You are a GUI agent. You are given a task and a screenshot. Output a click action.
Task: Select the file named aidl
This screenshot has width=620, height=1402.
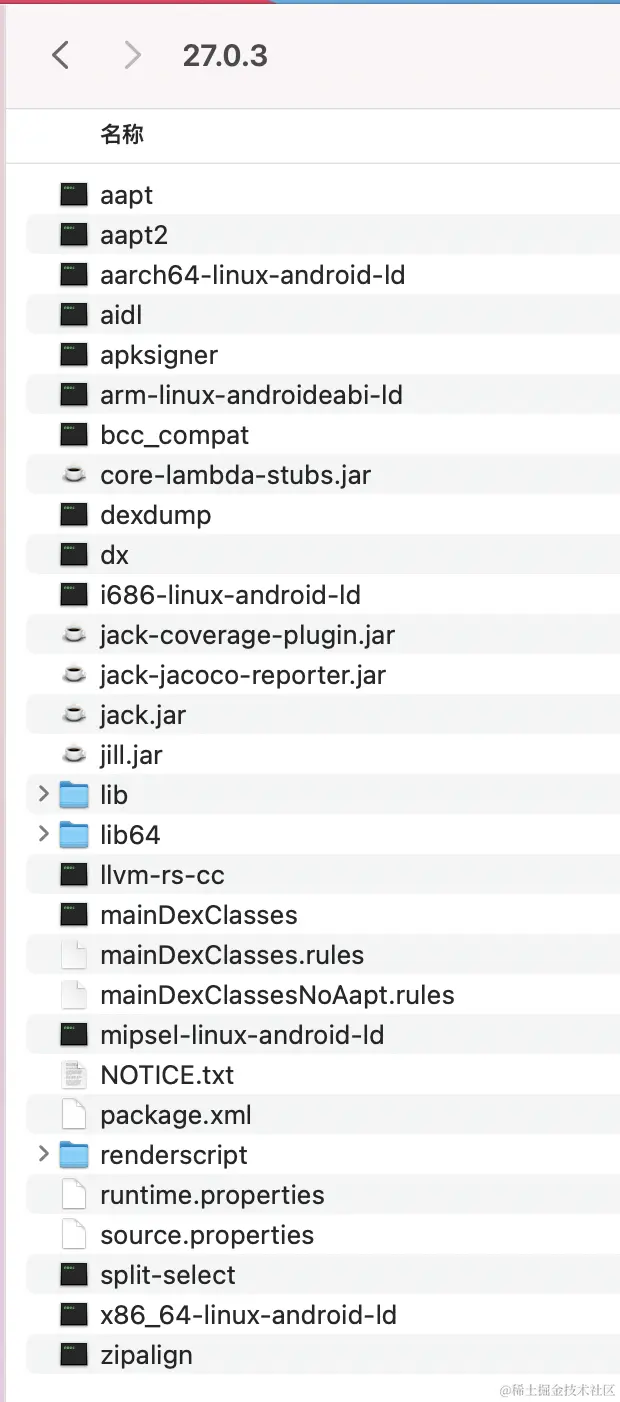tap(122, 315)
